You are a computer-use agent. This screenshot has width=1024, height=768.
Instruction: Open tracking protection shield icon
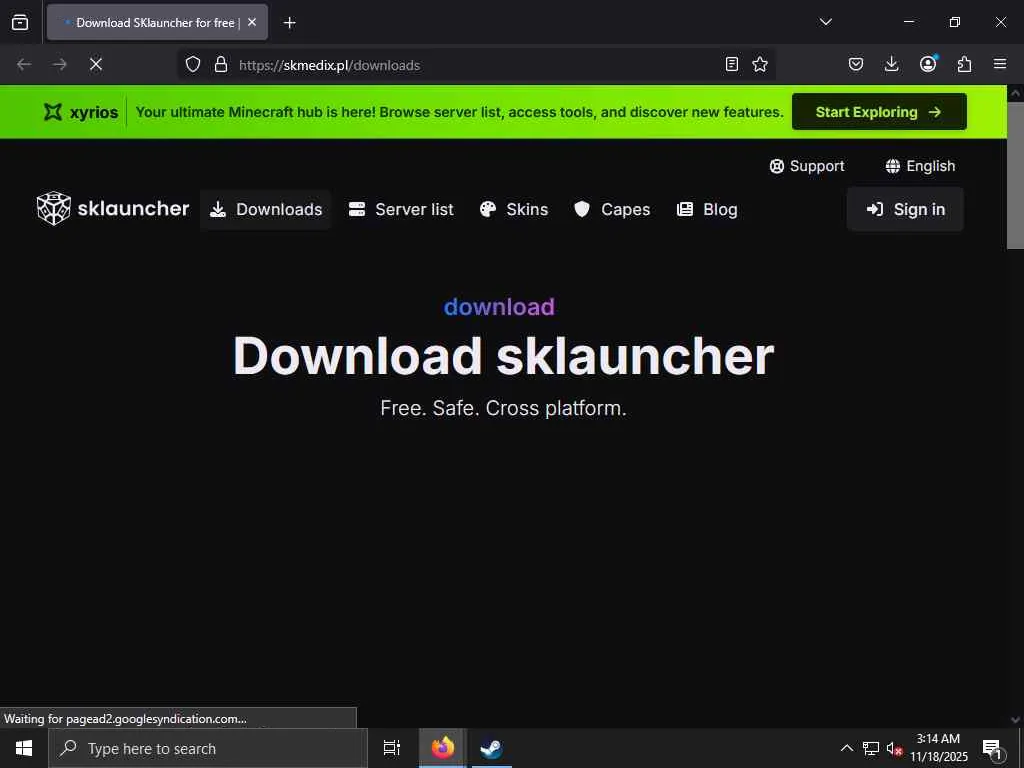[x=193, y=64]
